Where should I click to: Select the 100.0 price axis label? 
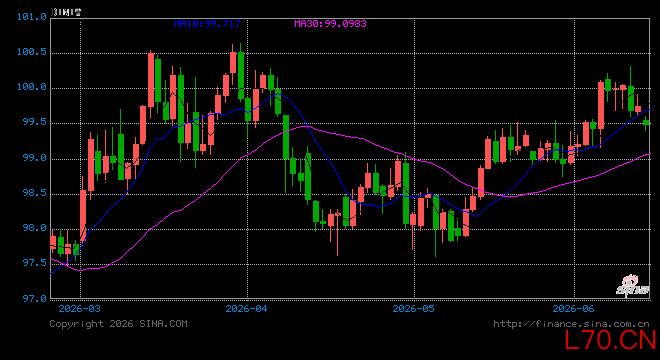(32, 87)
